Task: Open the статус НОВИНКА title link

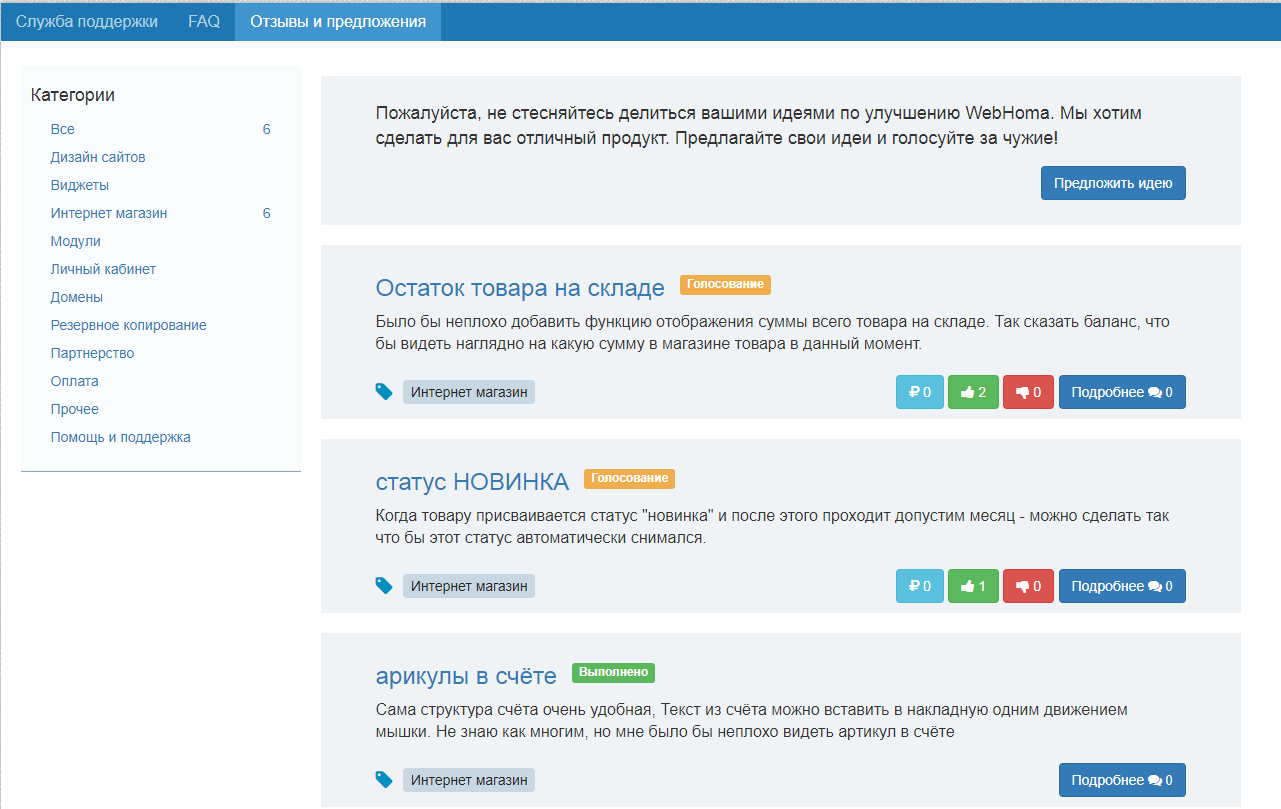Action: [x=472, y=482]
